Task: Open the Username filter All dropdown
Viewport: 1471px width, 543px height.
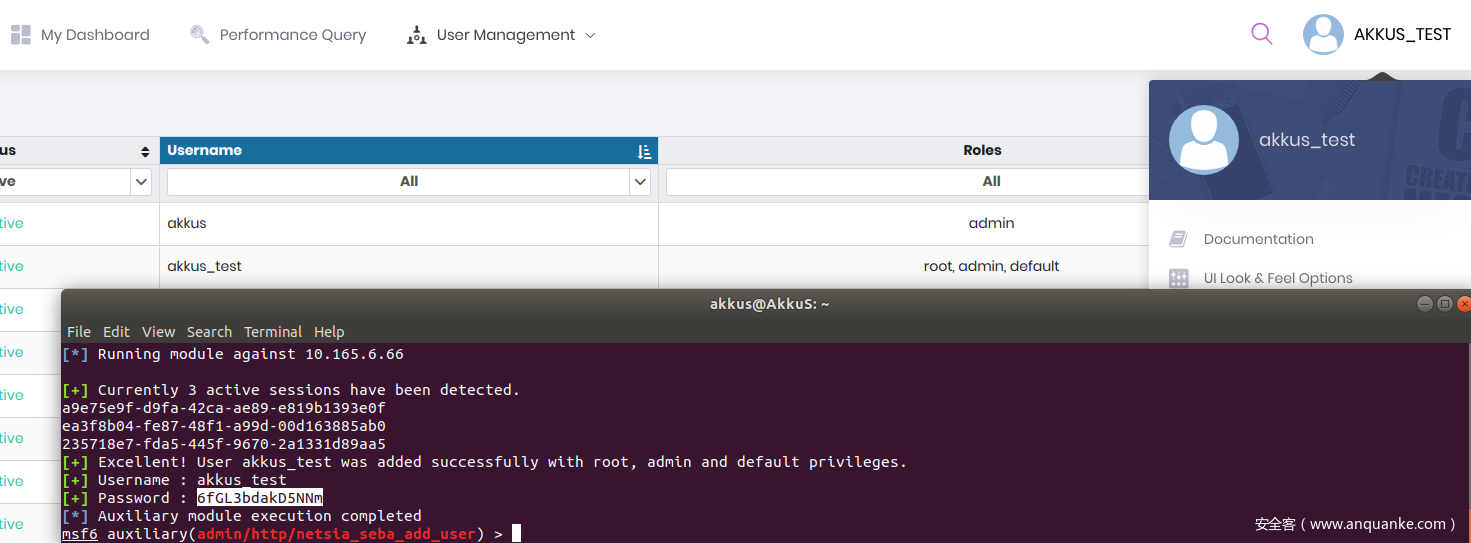Action: 640,182
